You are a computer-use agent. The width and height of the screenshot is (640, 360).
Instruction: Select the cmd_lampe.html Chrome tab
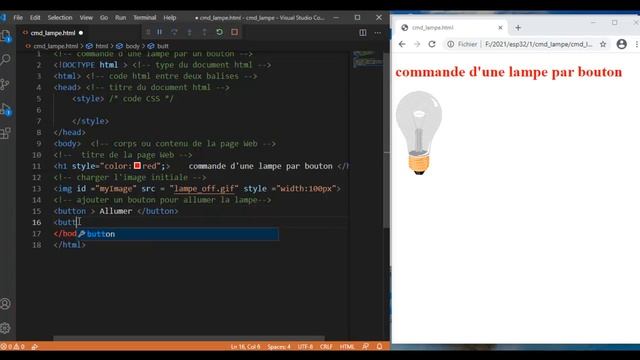click(451, 28)
